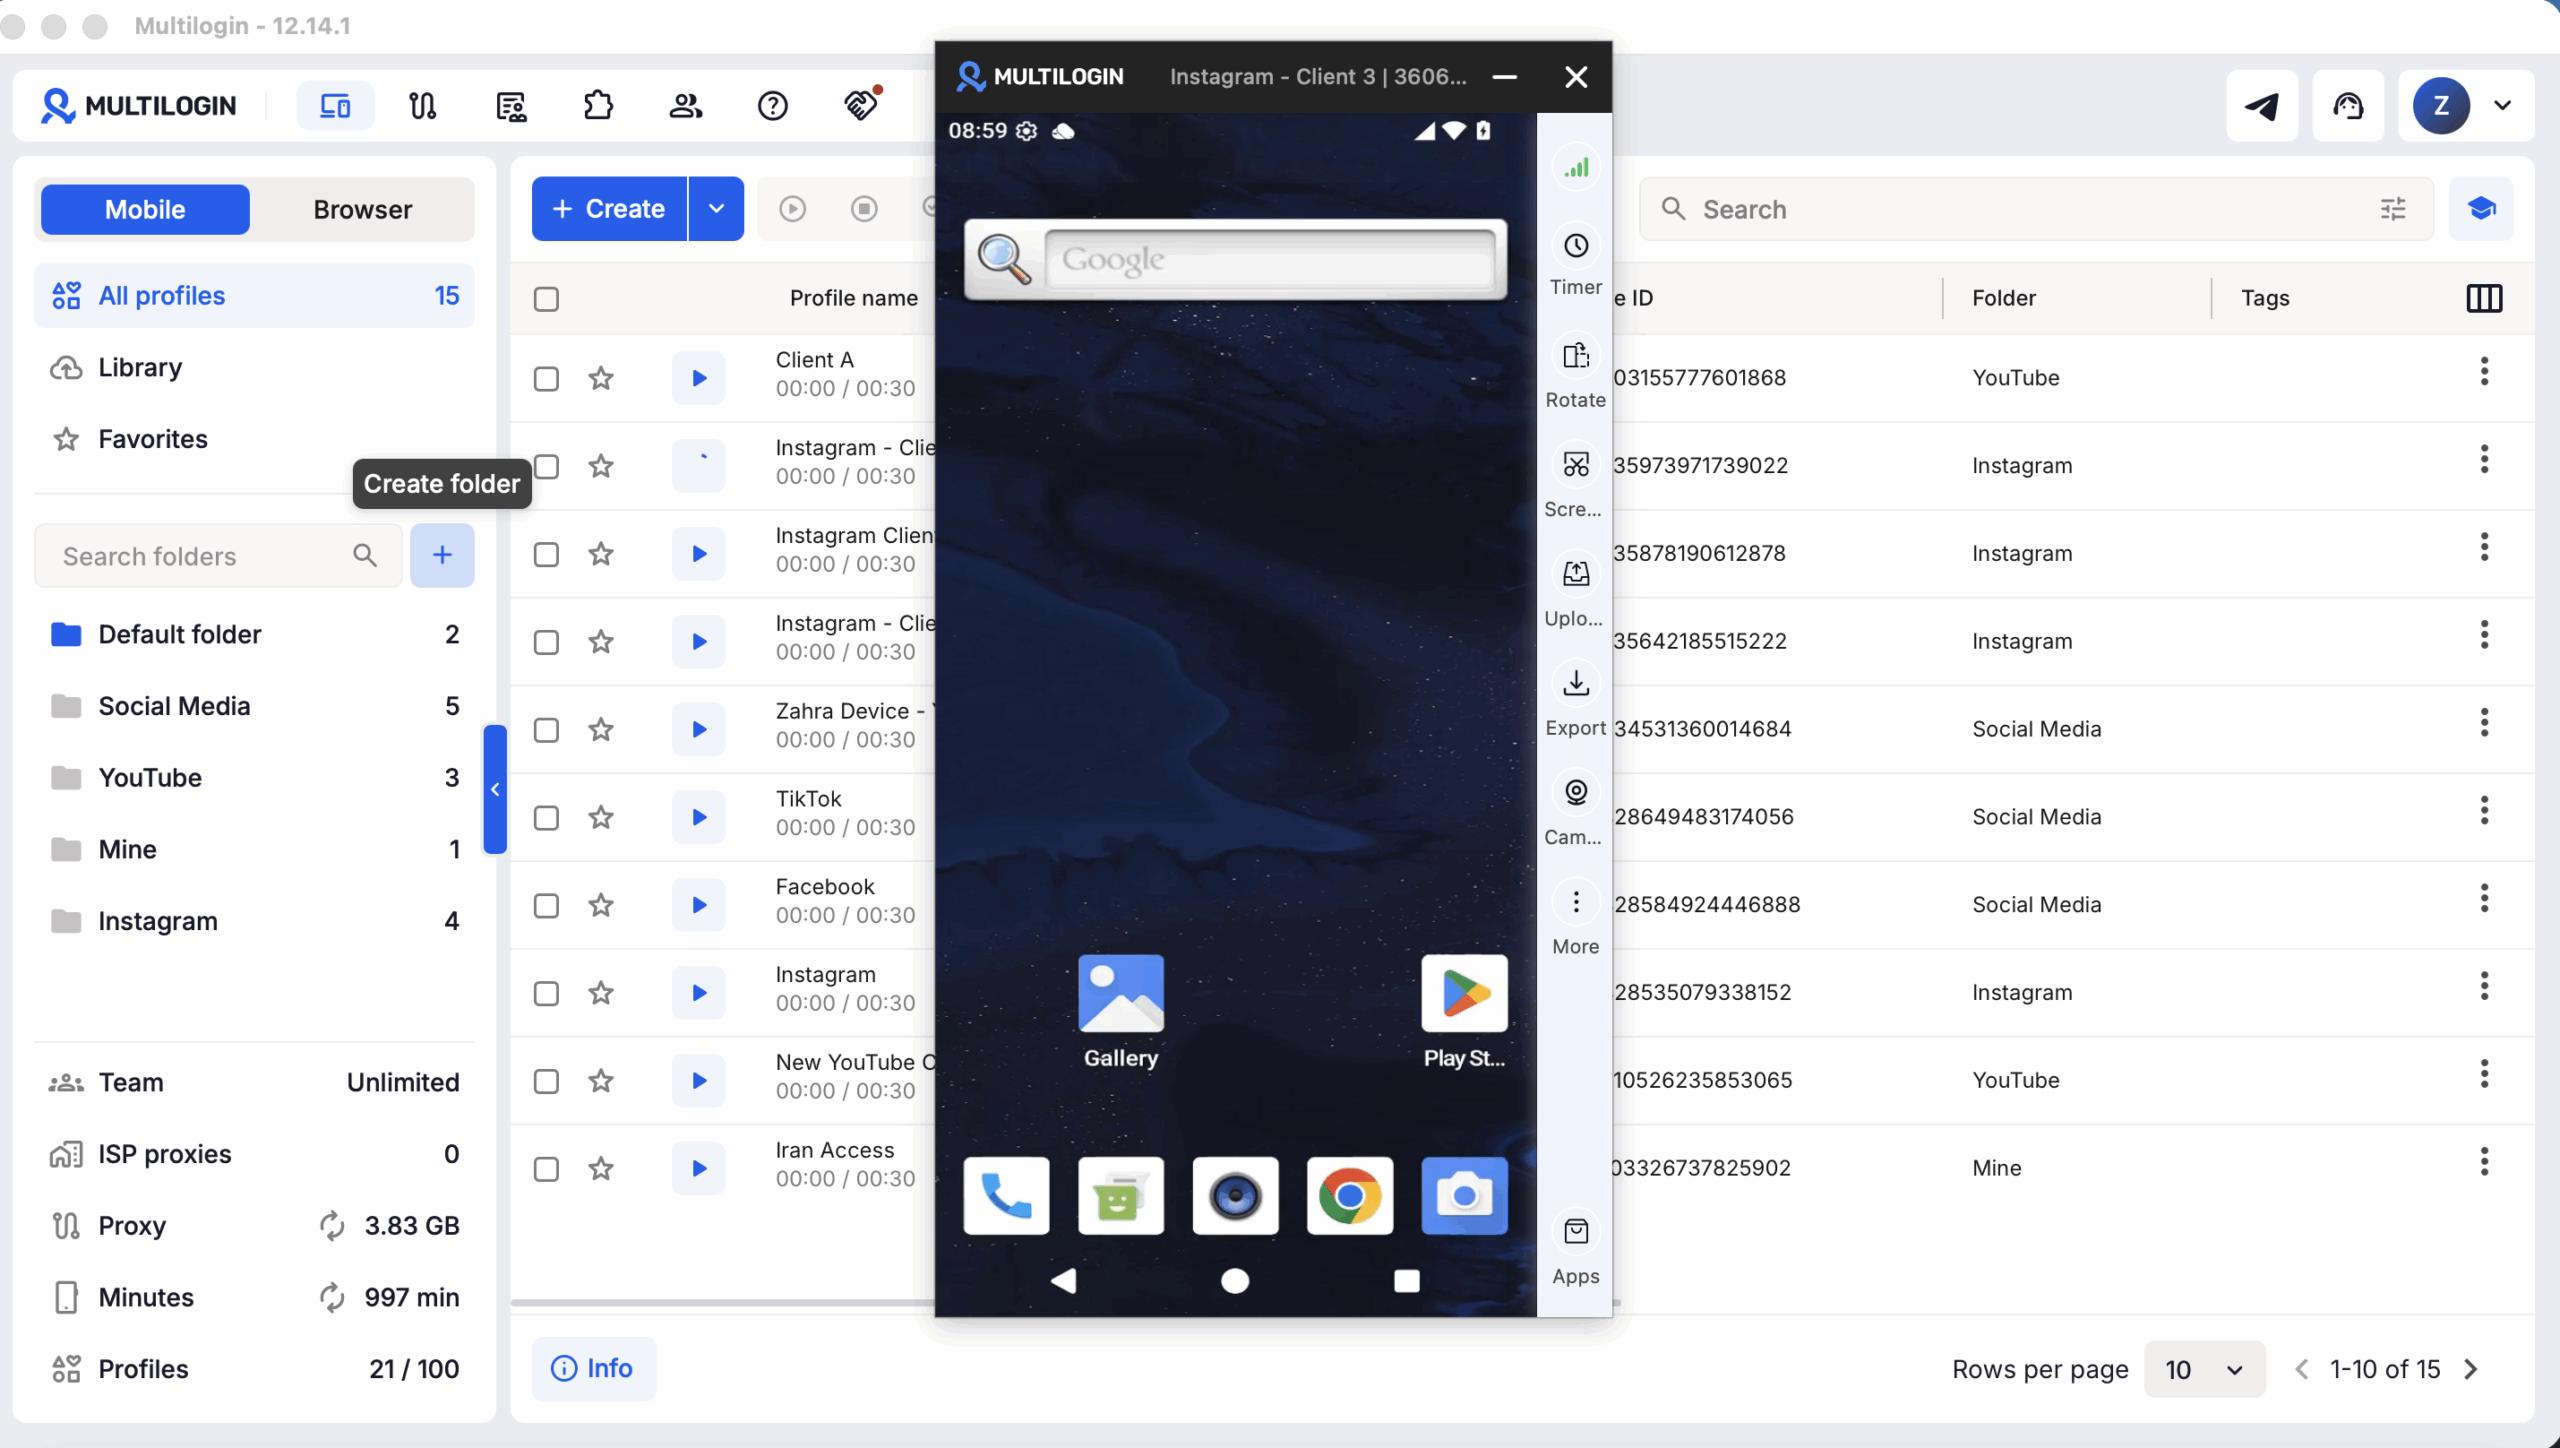Open the support headset icon
Image resolution: width=2560 pixels, height=1448 pixels.
pyautogui.click(x=2348, y=106)
